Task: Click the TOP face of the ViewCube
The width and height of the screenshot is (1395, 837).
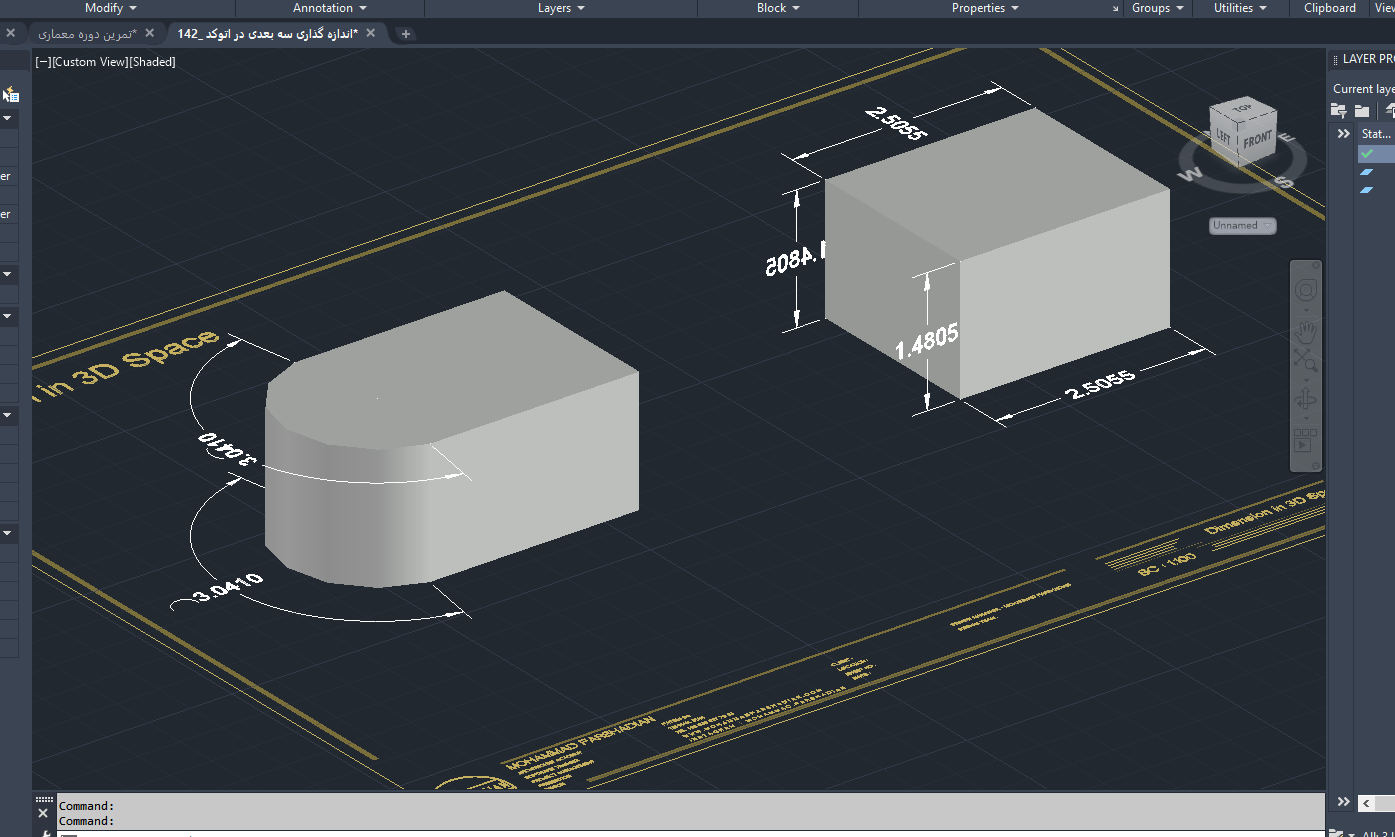Action: coord(1243,109)
